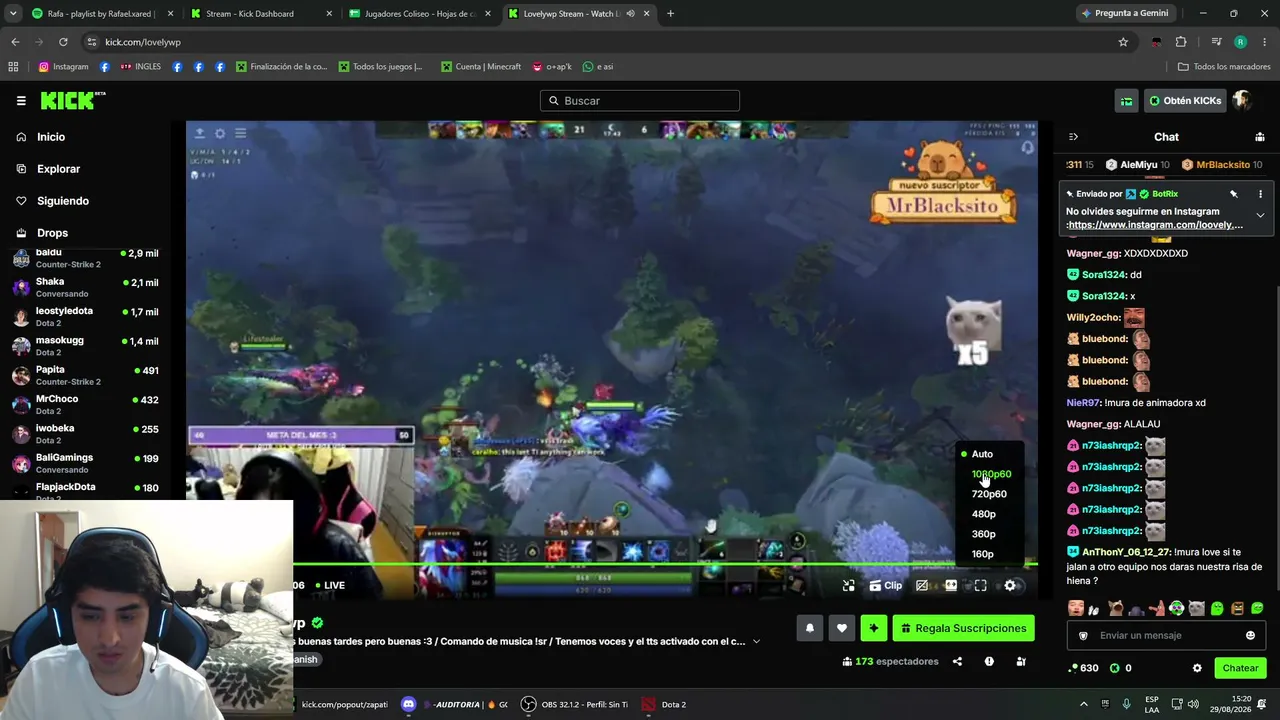Image resolution: width=1280 pixels, height=720 pixels.
Task: Expand the stream title description chevron
Action: pos(756,641)
